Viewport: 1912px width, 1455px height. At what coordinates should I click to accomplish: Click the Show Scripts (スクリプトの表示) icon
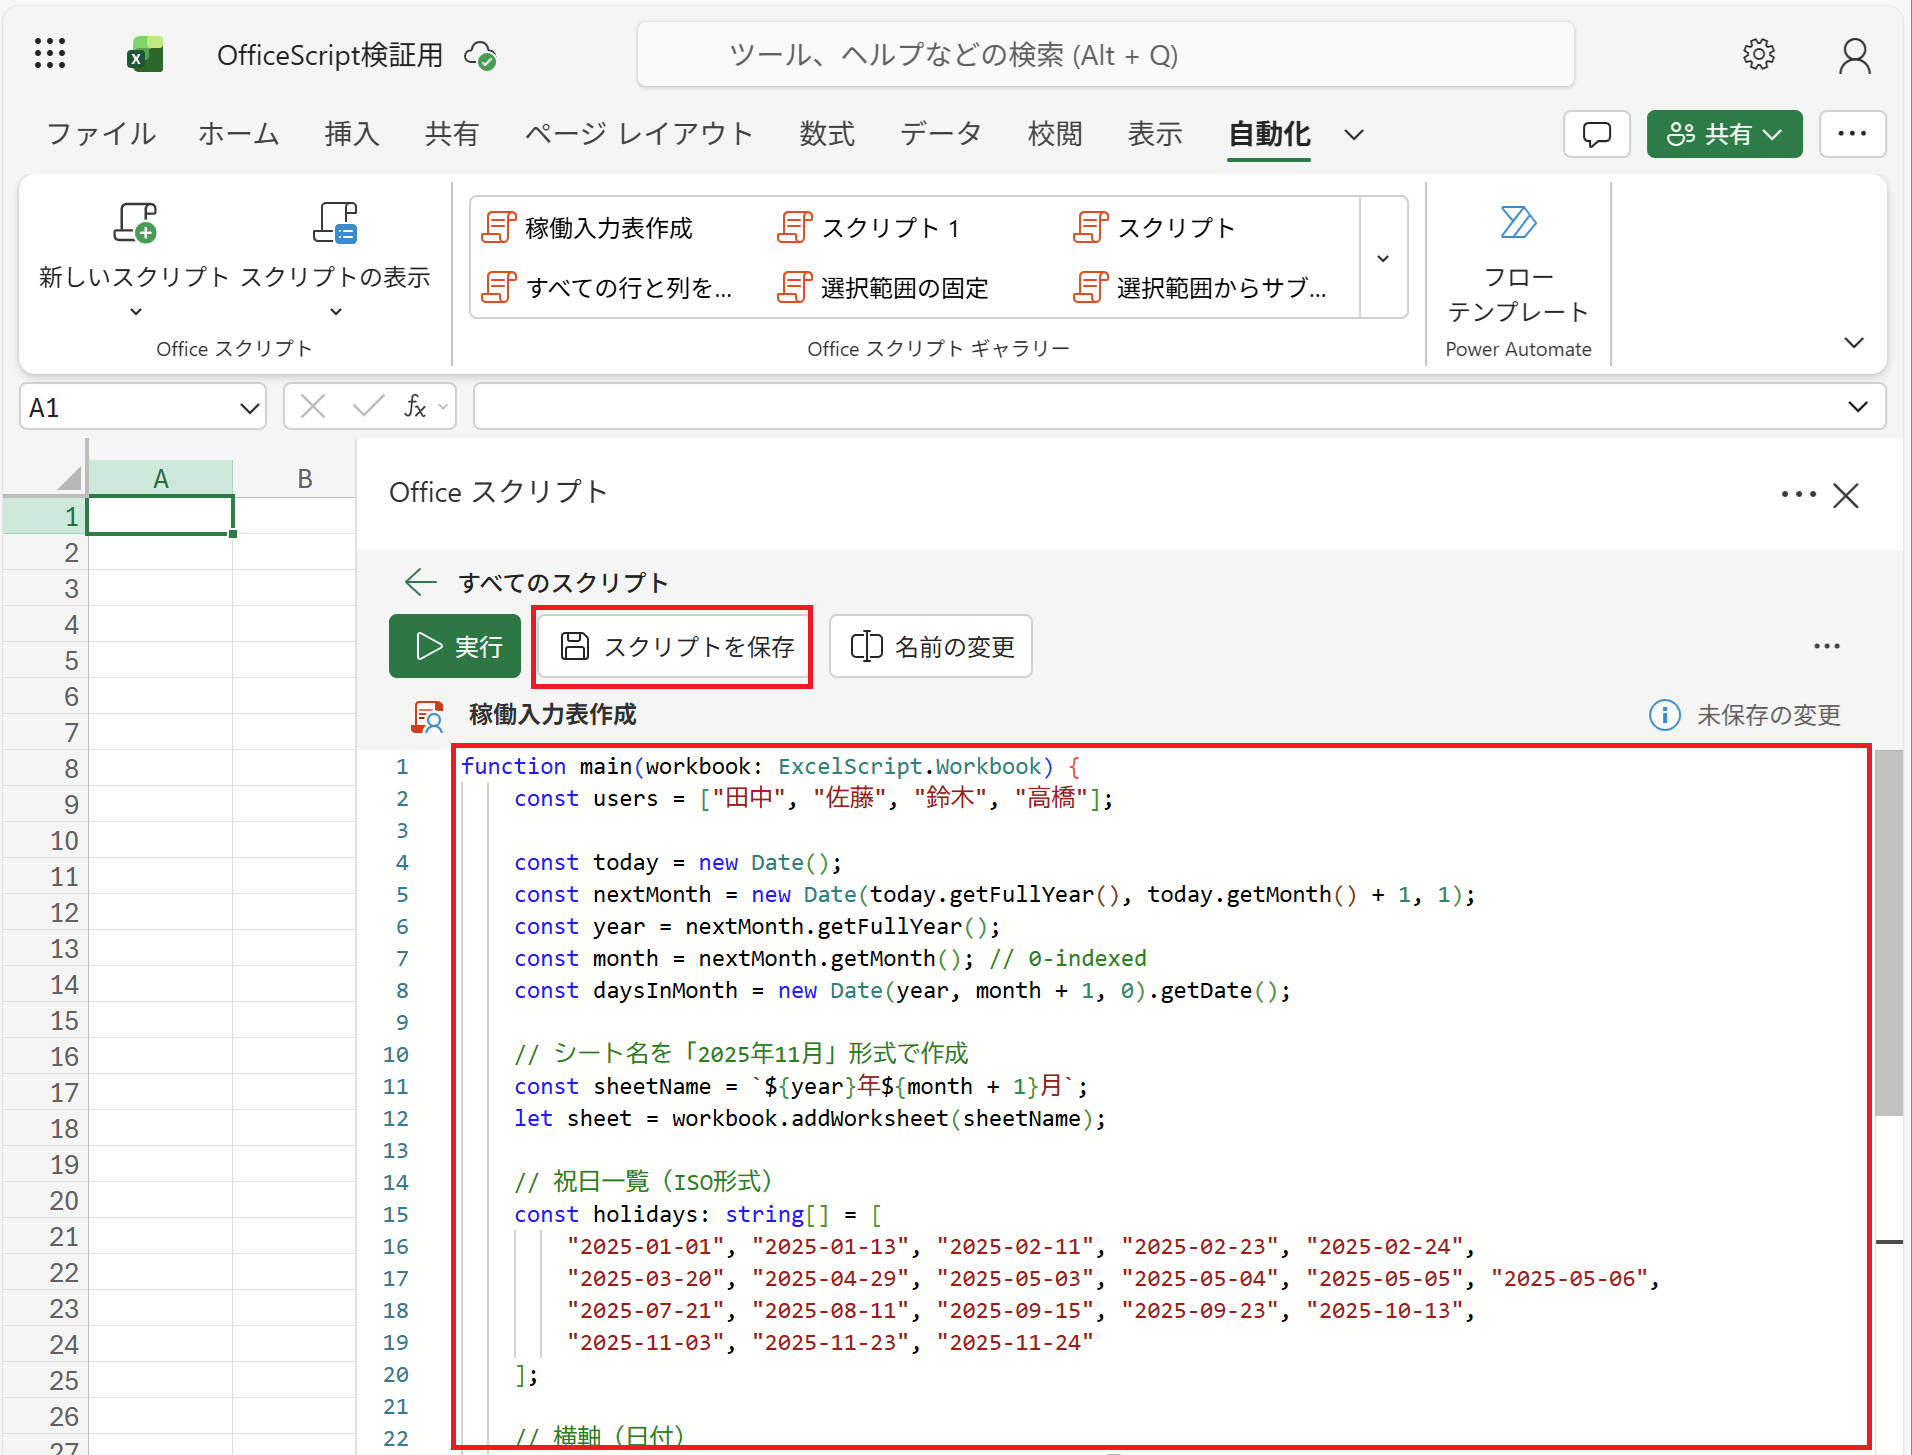(x=335, y=222)
